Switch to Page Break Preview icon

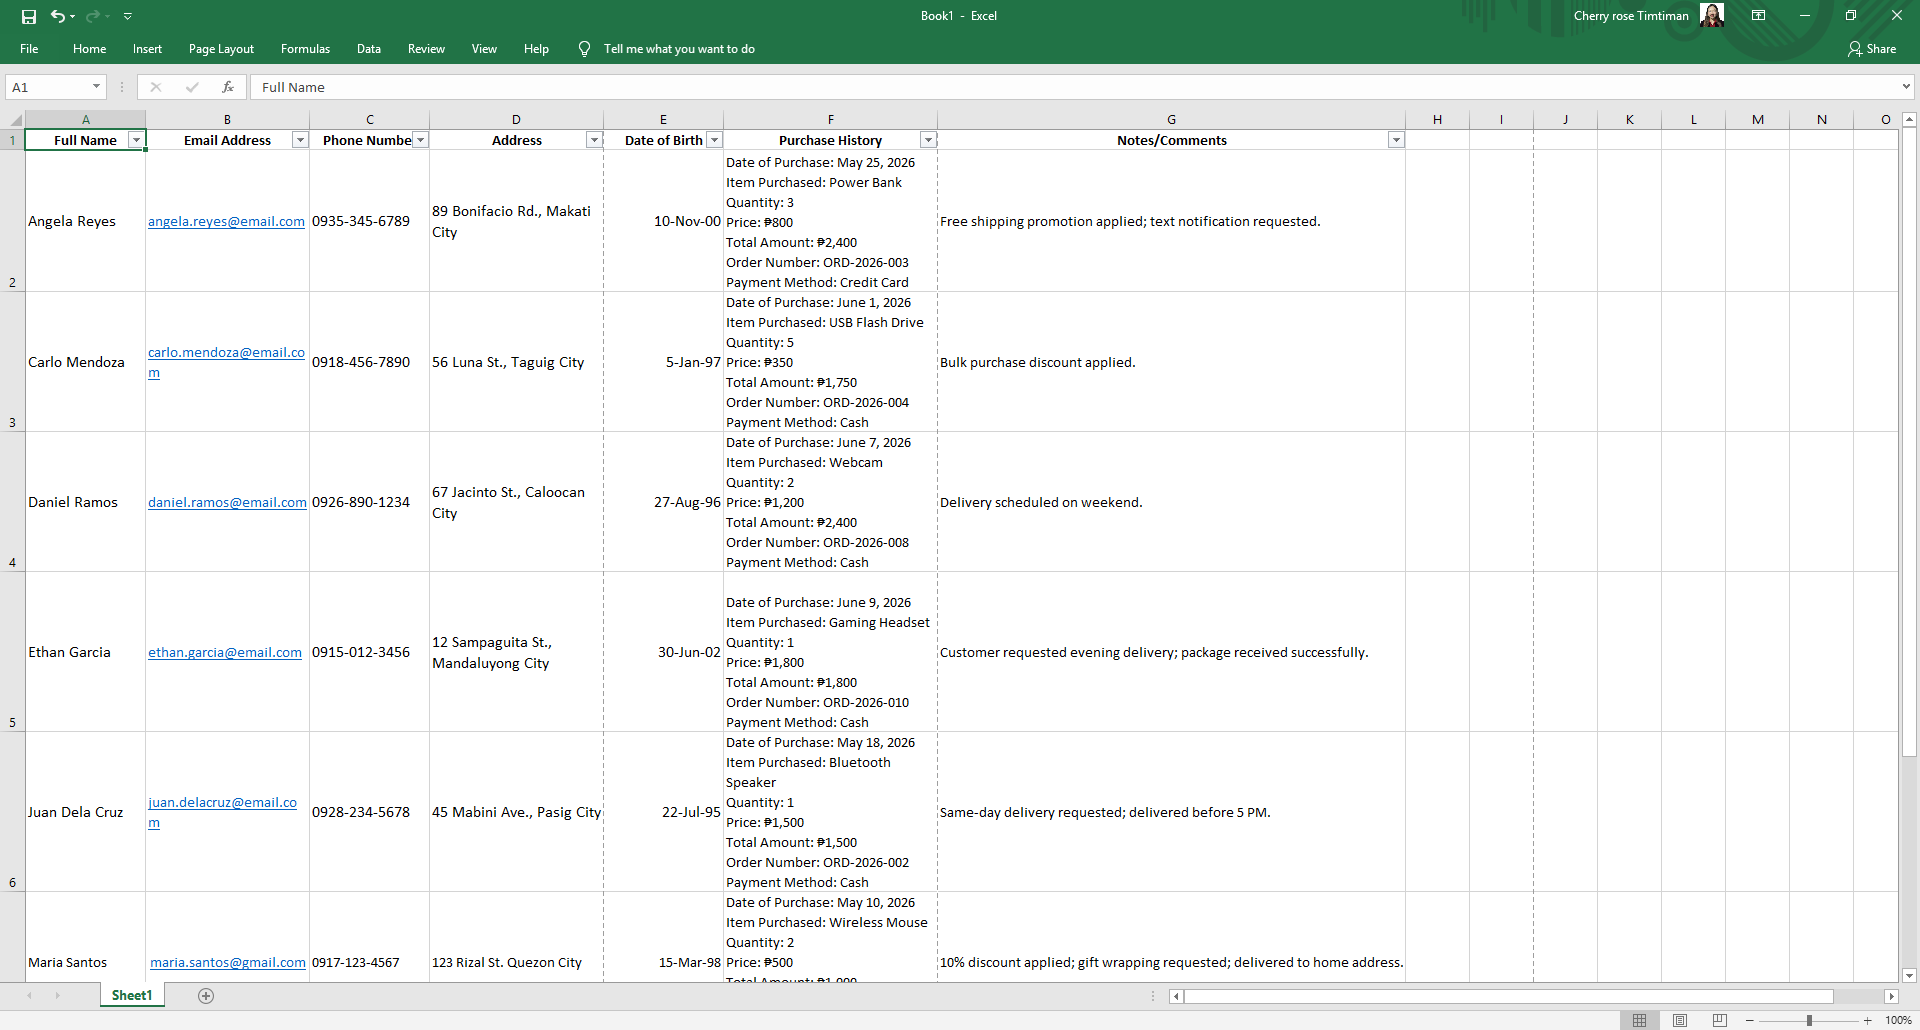point(1720,1020)
